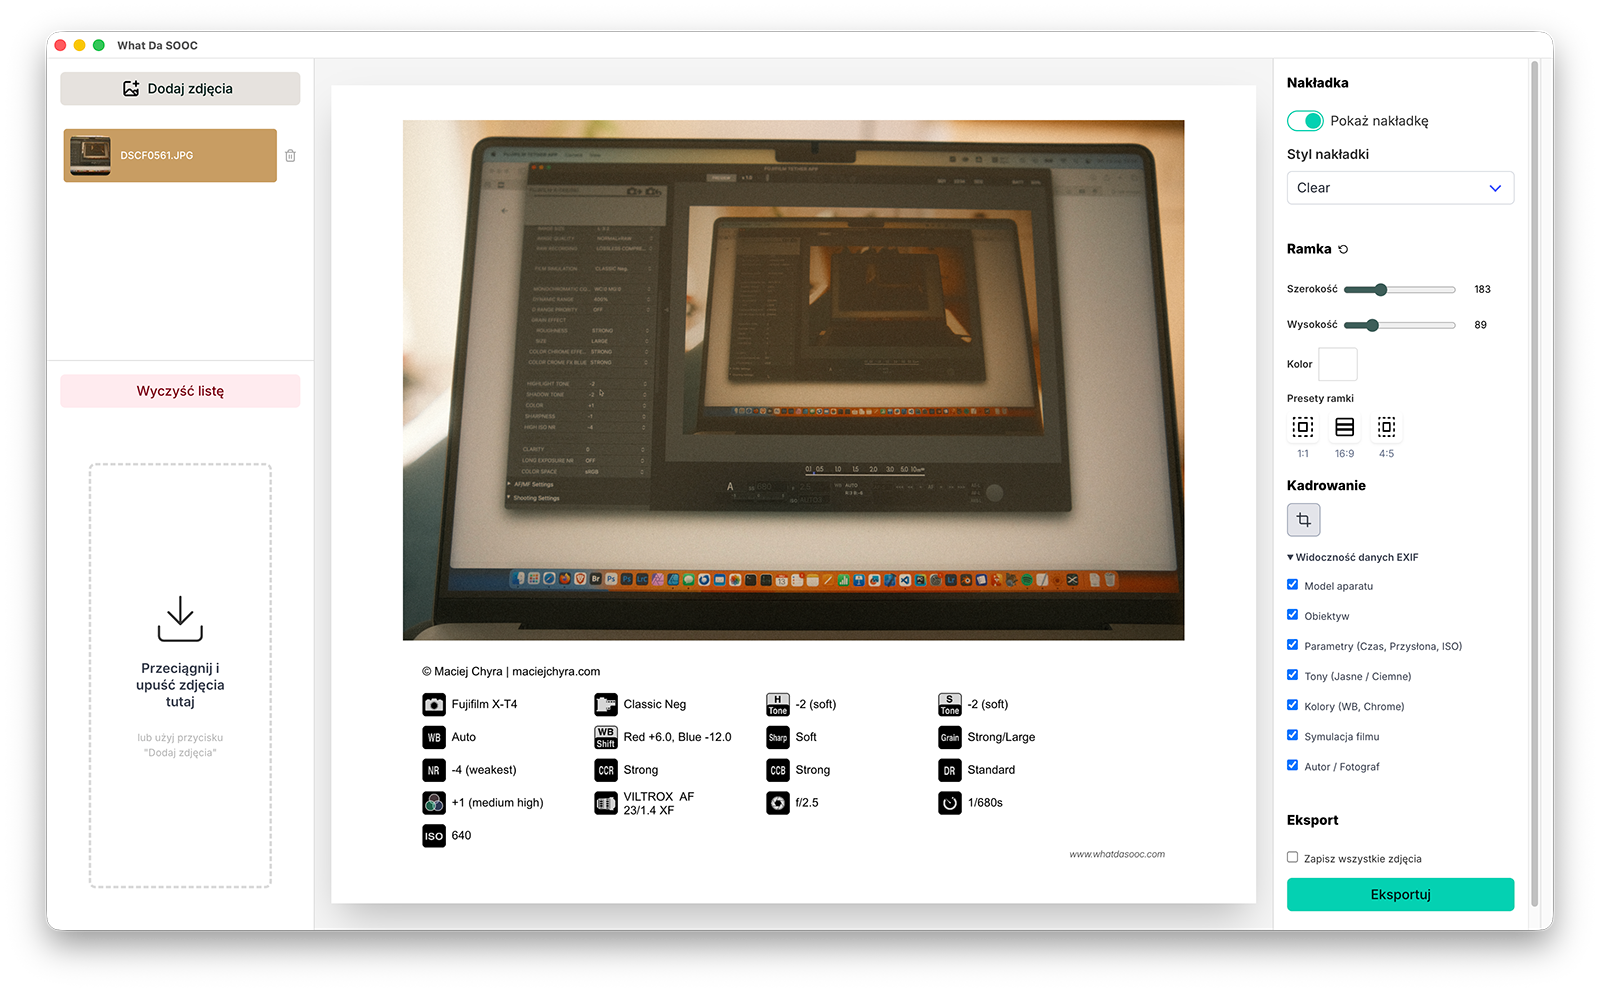
Task: Click the Eksportuj button
Action: point(1399,894)
